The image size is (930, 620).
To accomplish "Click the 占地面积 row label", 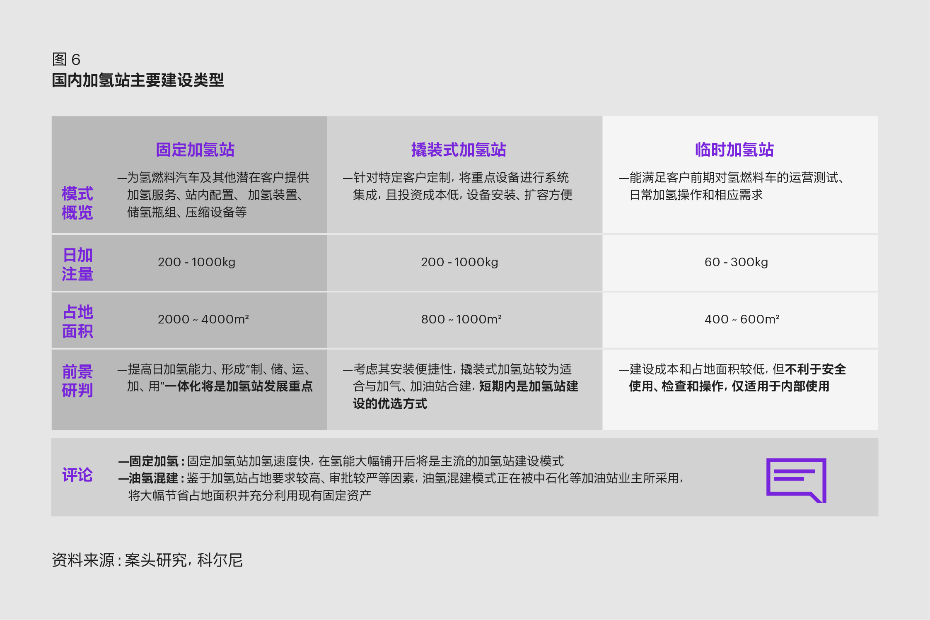I will point(77,321).
